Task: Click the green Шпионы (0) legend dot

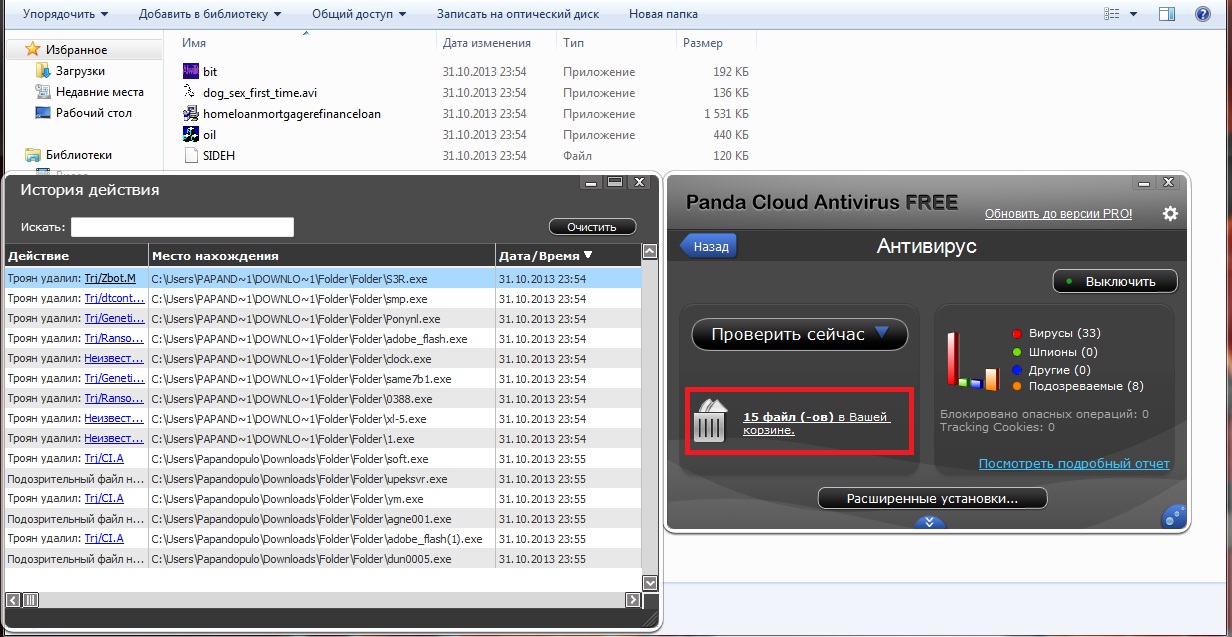Action: tap(1017, 352)
